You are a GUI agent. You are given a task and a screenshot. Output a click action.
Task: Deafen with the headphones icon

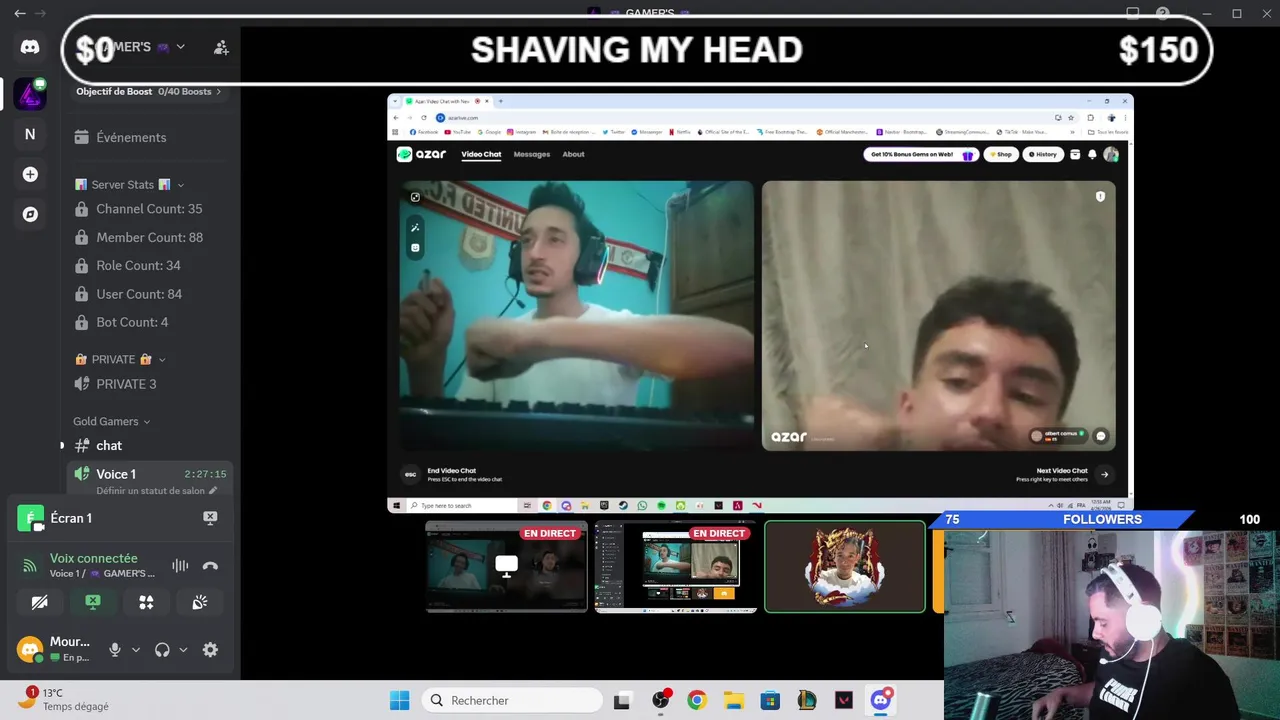click(162, 650)
